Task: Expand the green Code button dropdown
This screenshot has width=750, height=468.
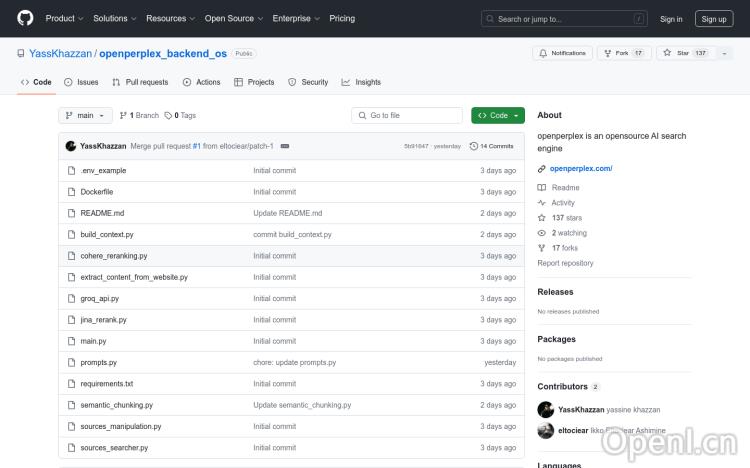Action: click(498, 115)
